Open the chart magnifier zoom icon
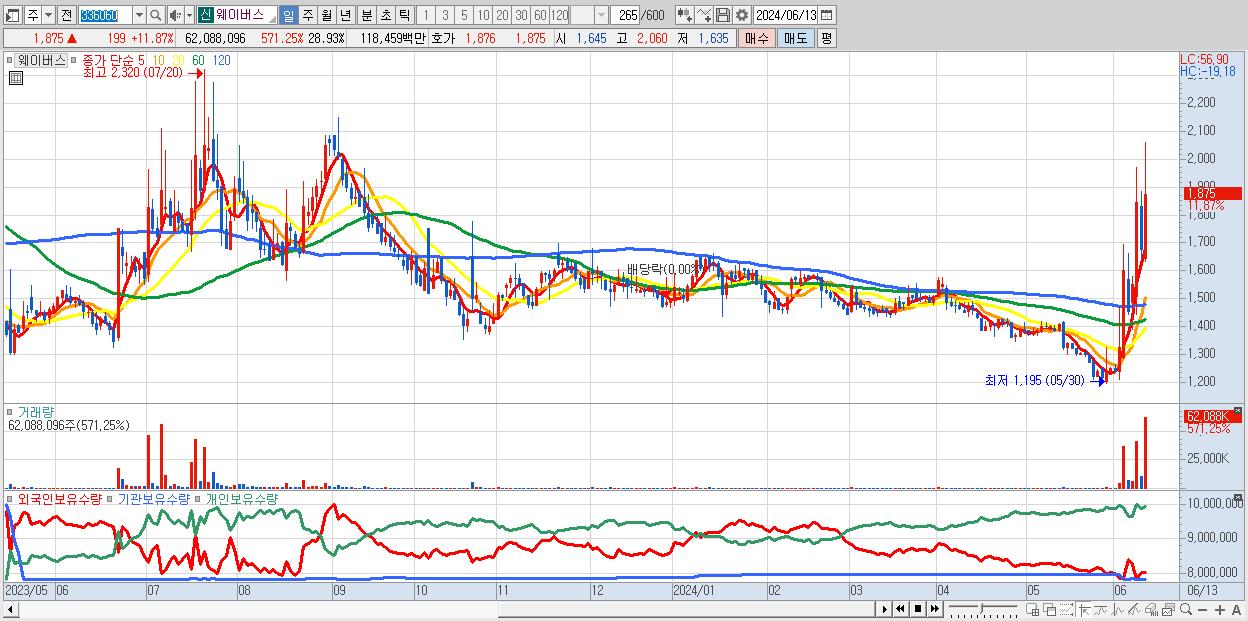1248x621 pixels. (x=1185, y=609)
